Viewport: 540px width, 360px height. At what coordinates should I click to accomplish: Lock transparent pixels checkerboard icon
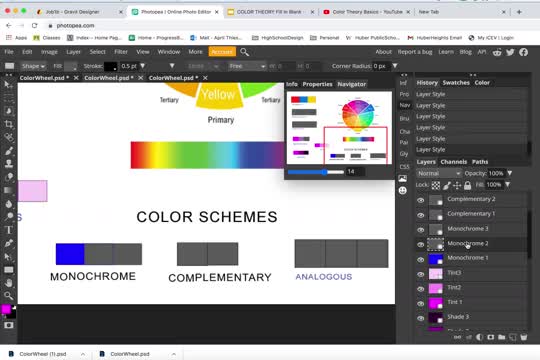click(436, 185)
